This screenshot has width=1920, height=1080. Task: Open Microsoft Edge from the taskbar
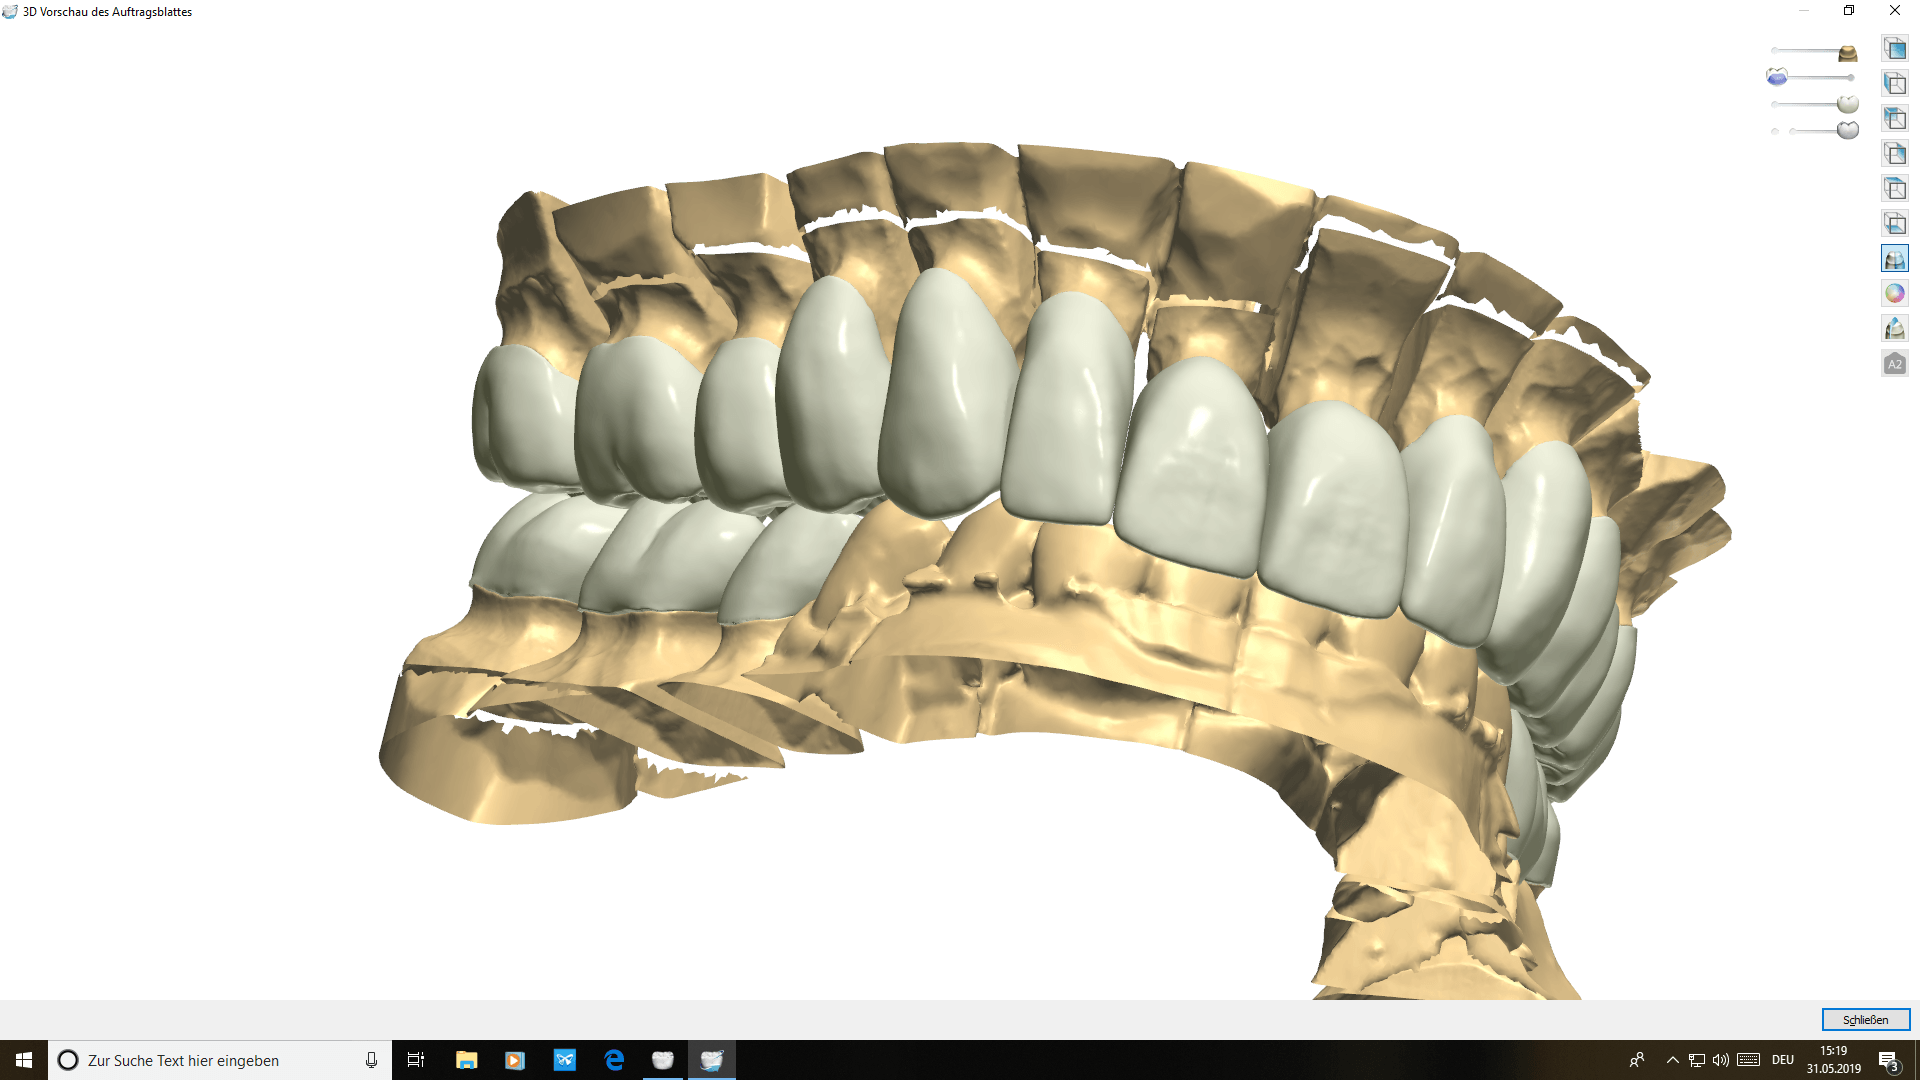(614, 1060)
